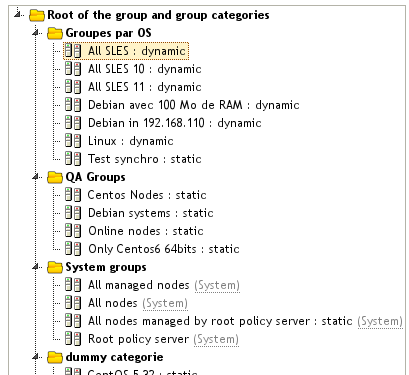Select the dummy categorie label
Viewport: 409px width, 375px height.
click(x=114, y=357)
